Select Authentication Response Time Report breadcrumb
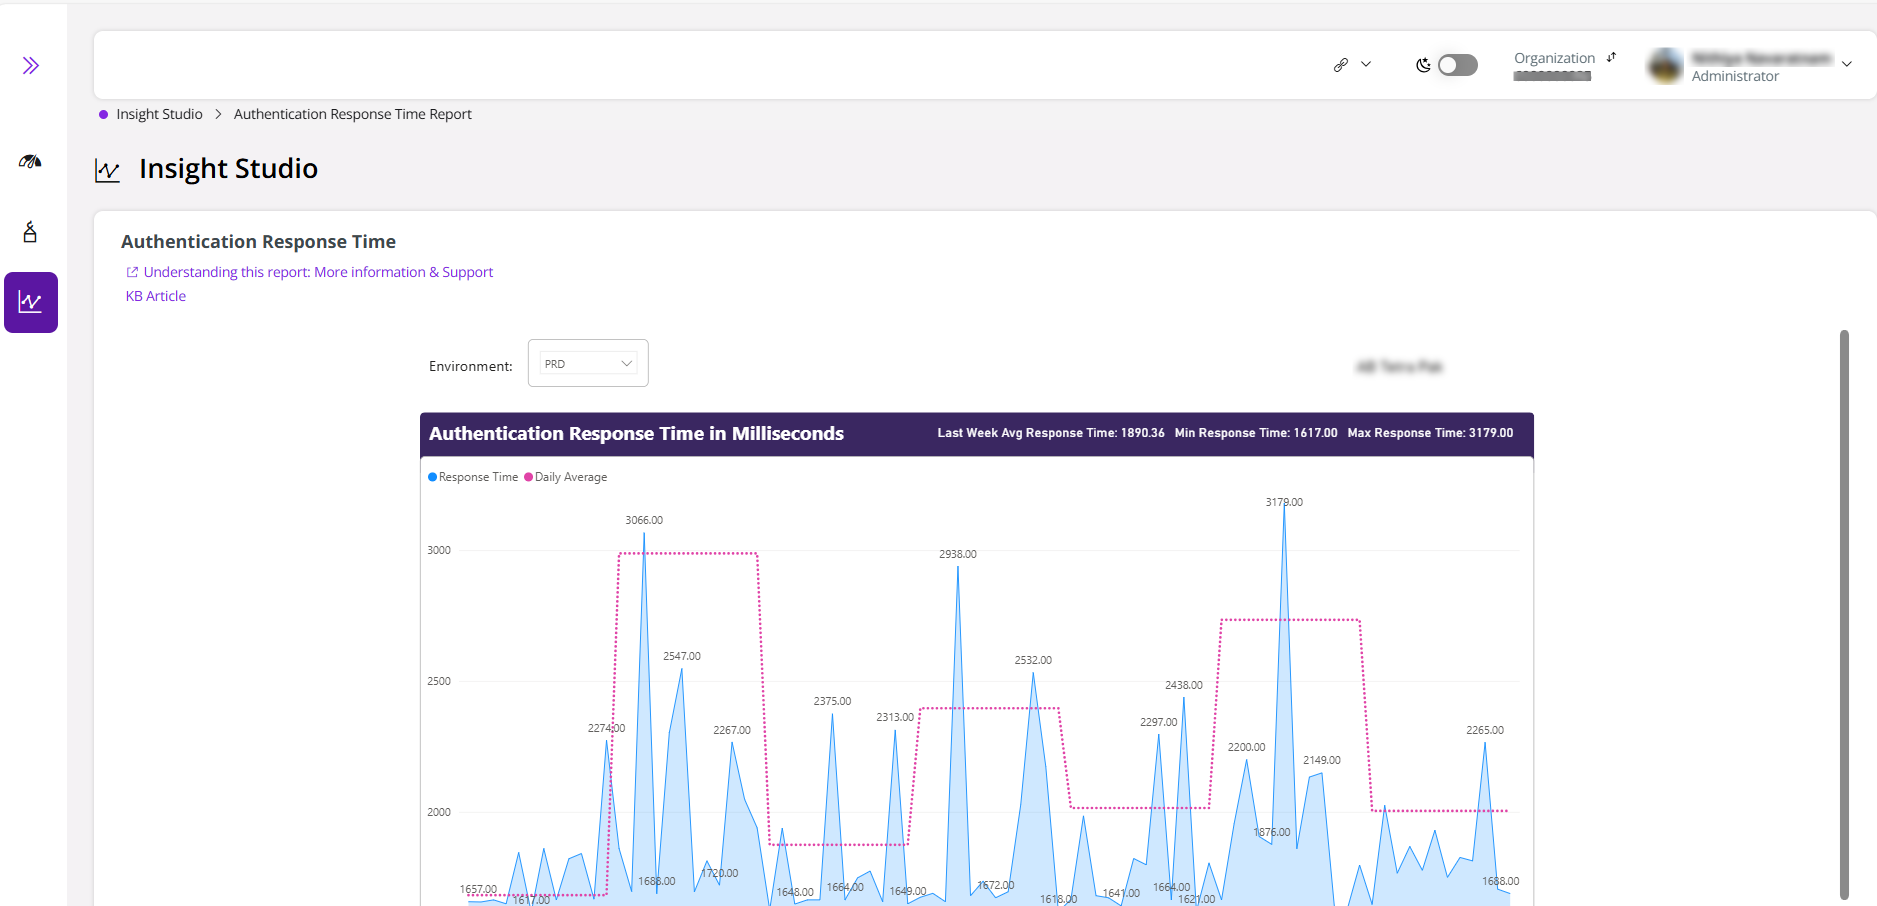Screen dimensions: 1877x906 (x=353, y=114)
